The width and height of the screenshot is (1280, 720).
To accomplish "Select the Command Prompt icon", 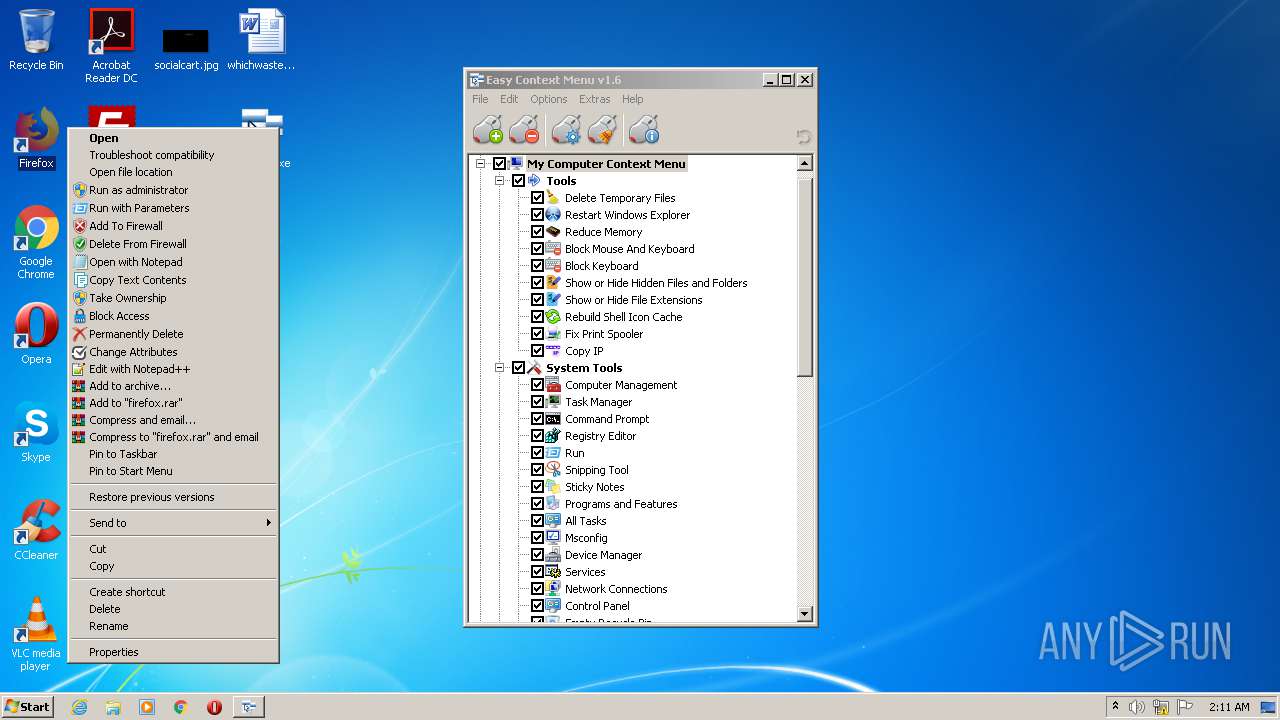I will click(x=553, y=419).
